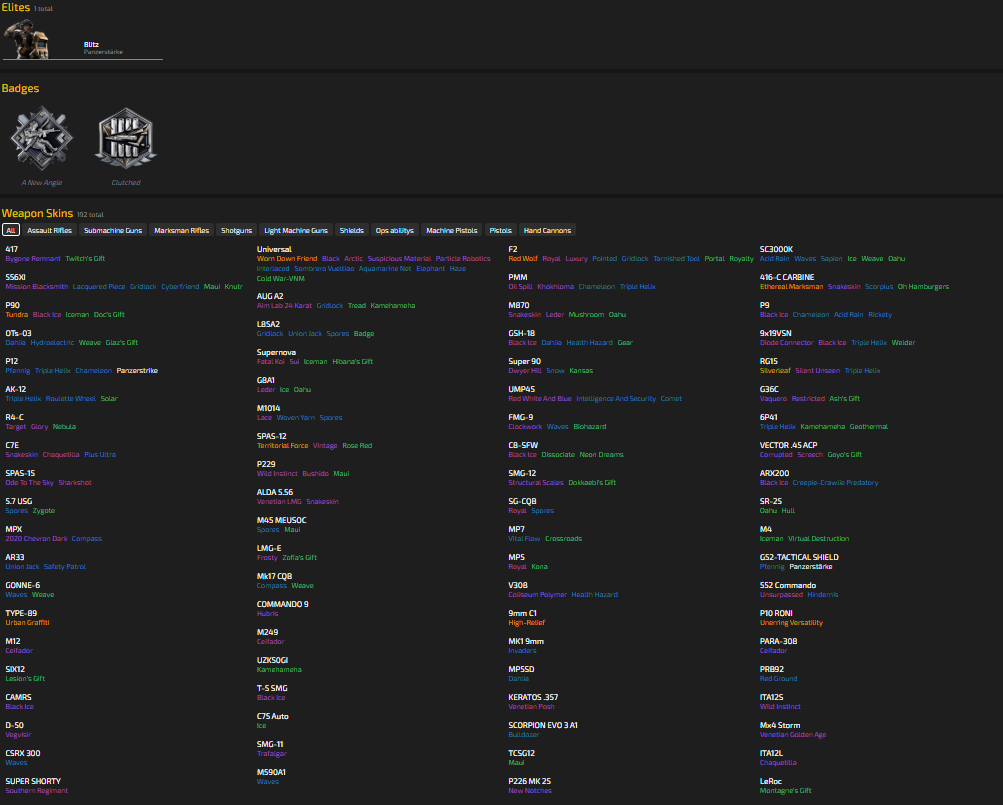Open the Worn Down Friend universal skin

click(x=287, y=258)
